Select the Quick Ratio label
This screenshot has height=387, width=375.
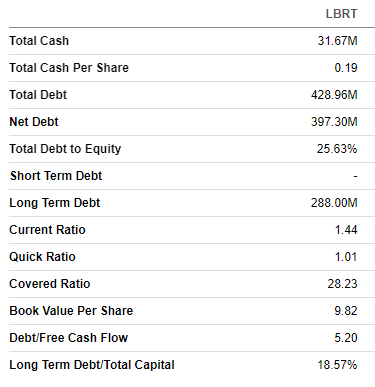pos(42,257)
